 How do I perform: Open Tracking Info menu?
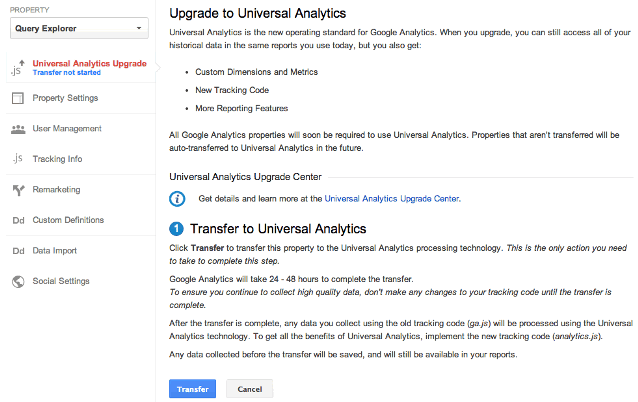[x=57, y=159]
